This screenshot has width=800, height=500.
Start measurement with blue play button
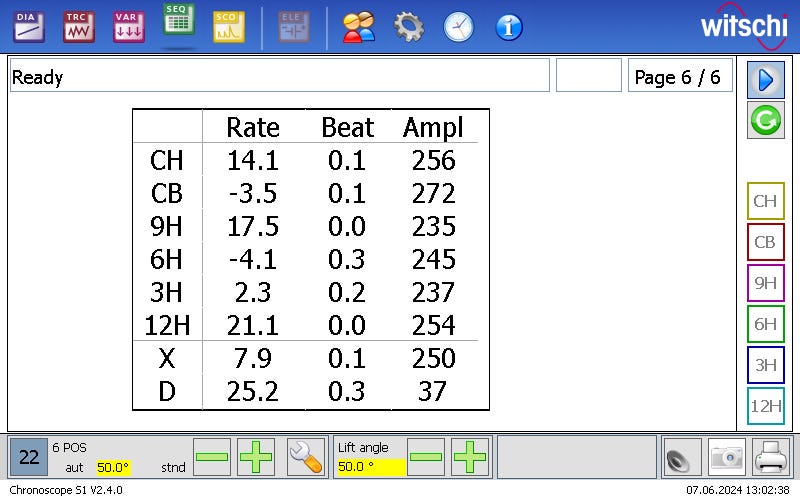766,80
